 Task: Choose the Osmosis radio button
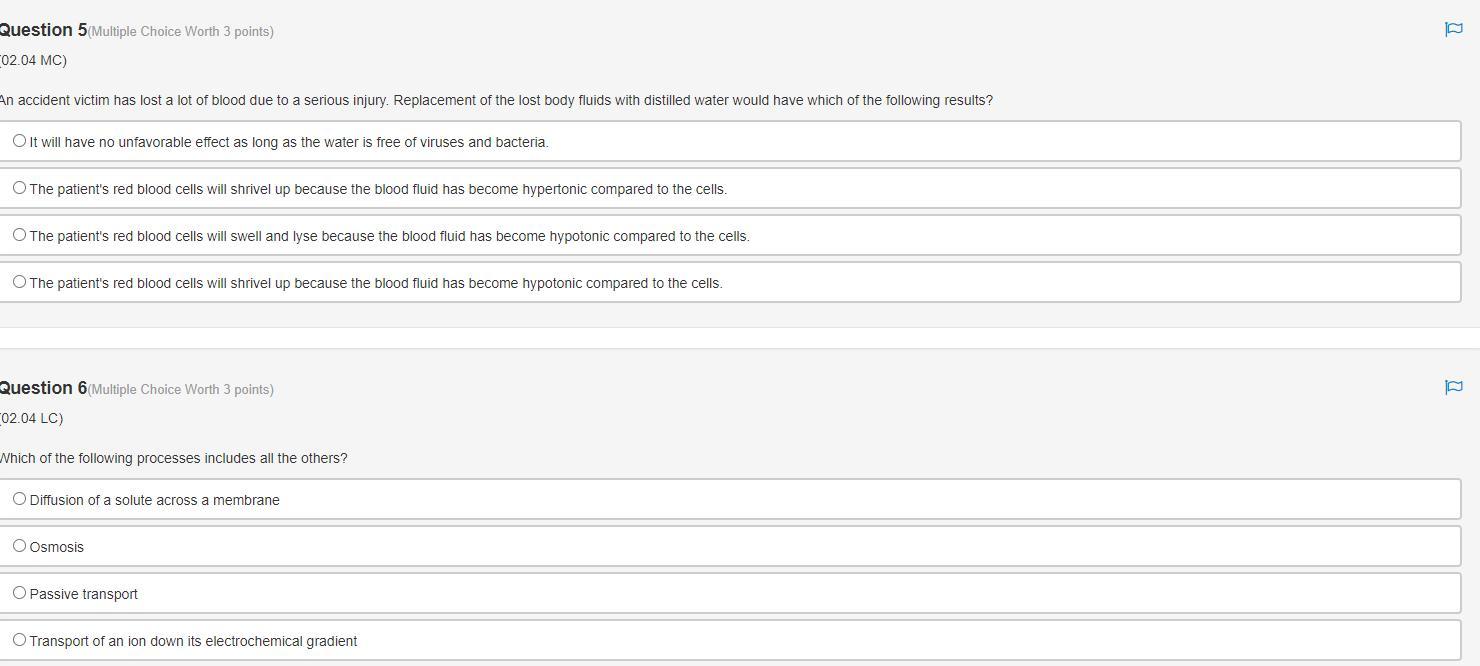(19, 546)
